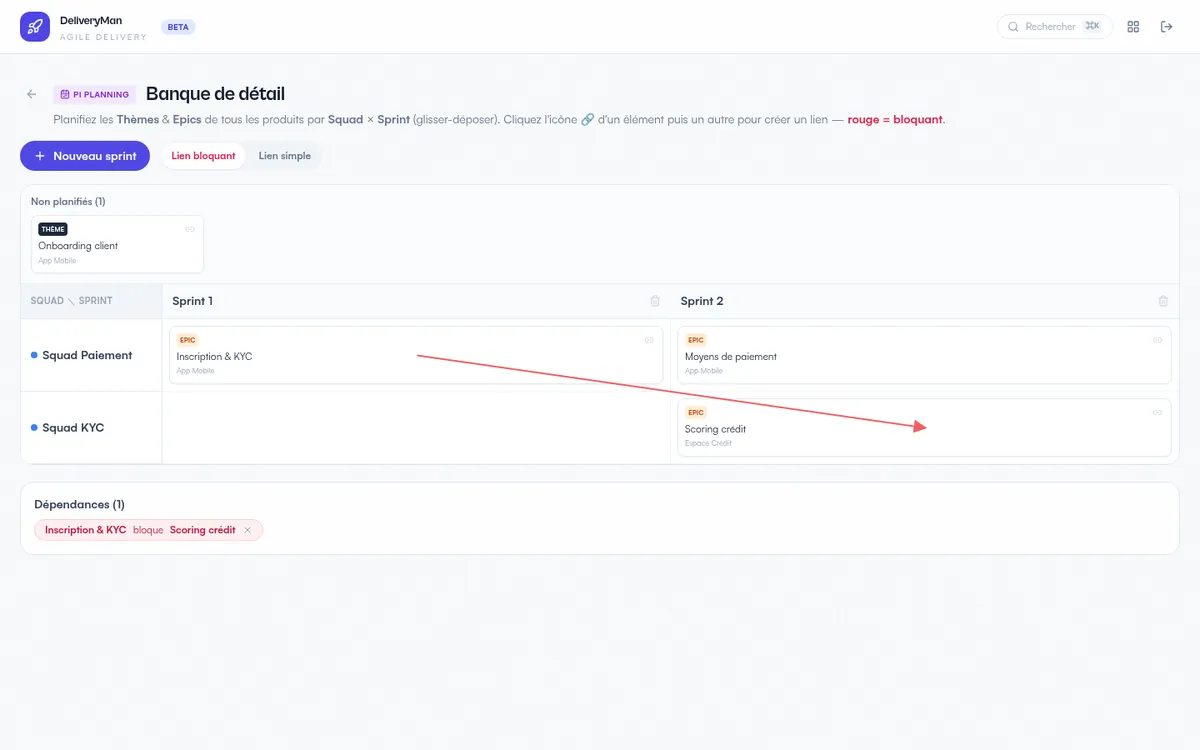
Task: Go back using the left arrow icon
Action: [x=32, y=94]
